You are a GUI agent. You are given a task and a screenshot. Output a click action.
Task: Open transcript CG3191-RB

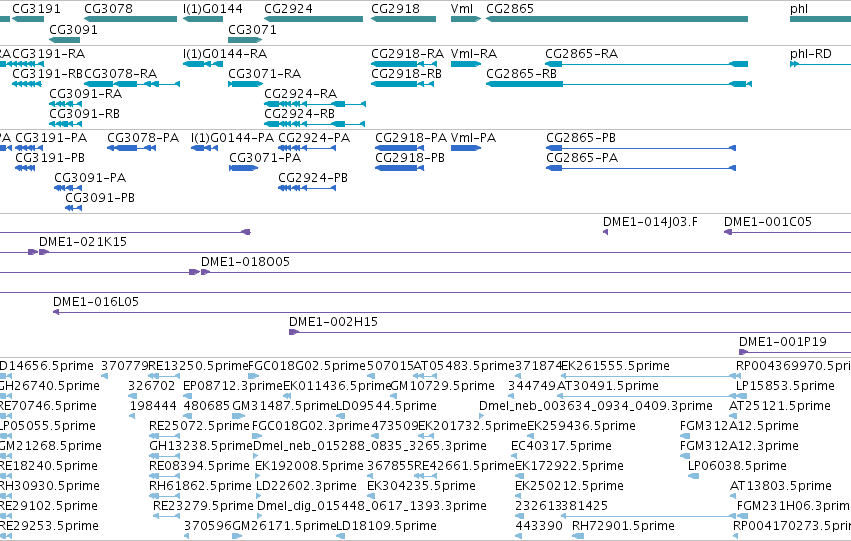pyautogui.click(x=27, y=84)
